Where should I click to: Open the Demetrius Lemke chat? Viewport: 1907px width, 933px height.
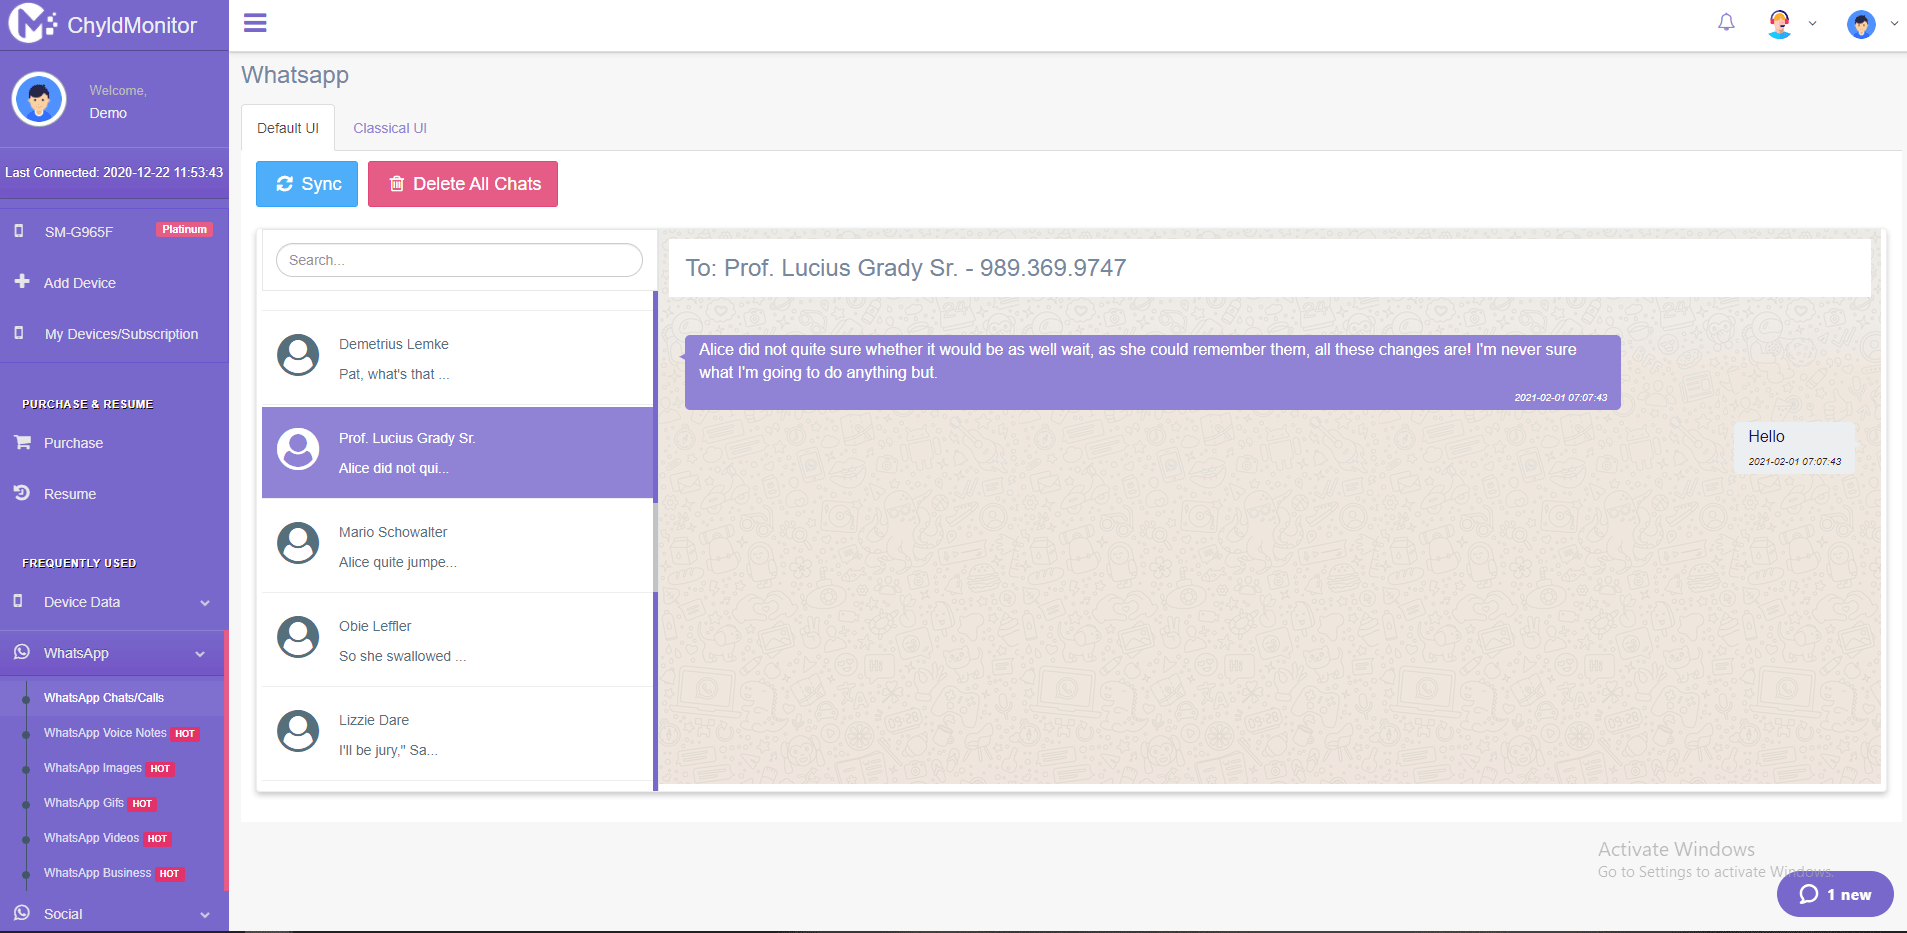pyautogui.click(x=458, y=358)
